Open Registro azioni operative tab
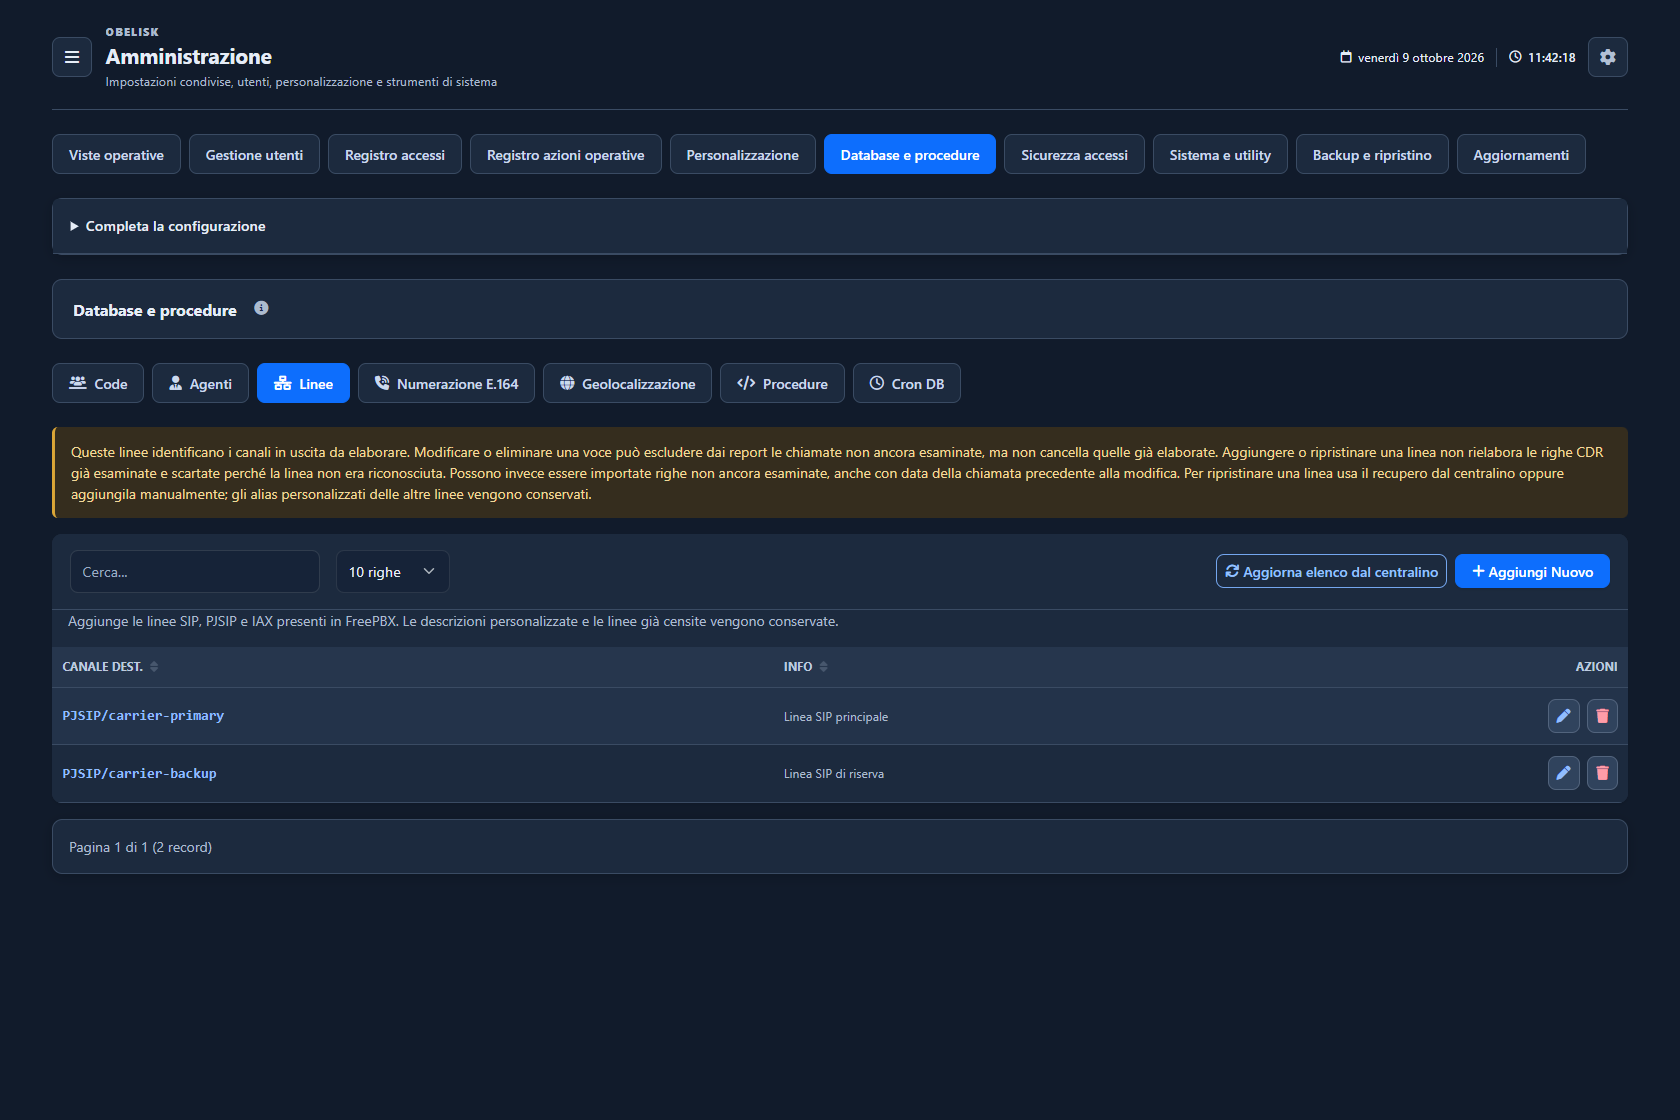This screenshot has height=1120, width=1680. pos(566,154)
